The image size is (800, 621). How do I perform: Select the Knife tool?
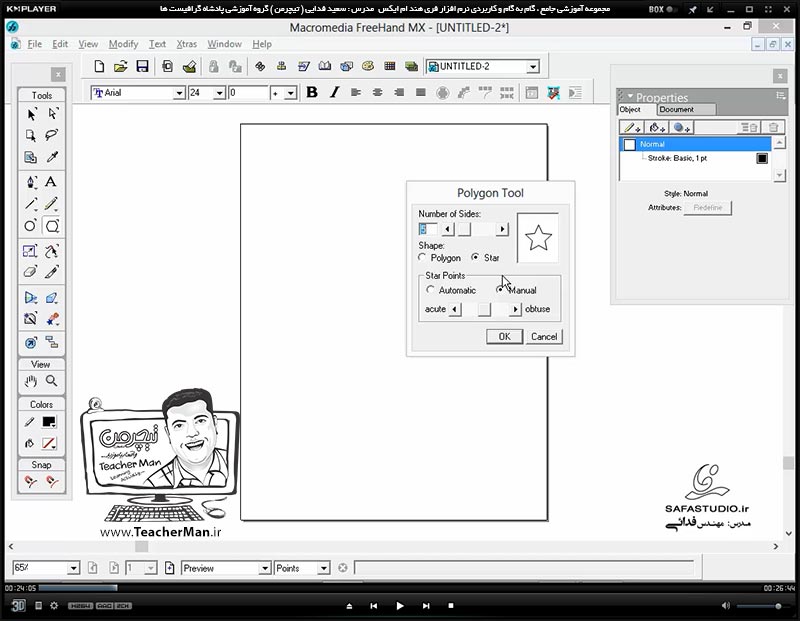[x=51, y=271]
